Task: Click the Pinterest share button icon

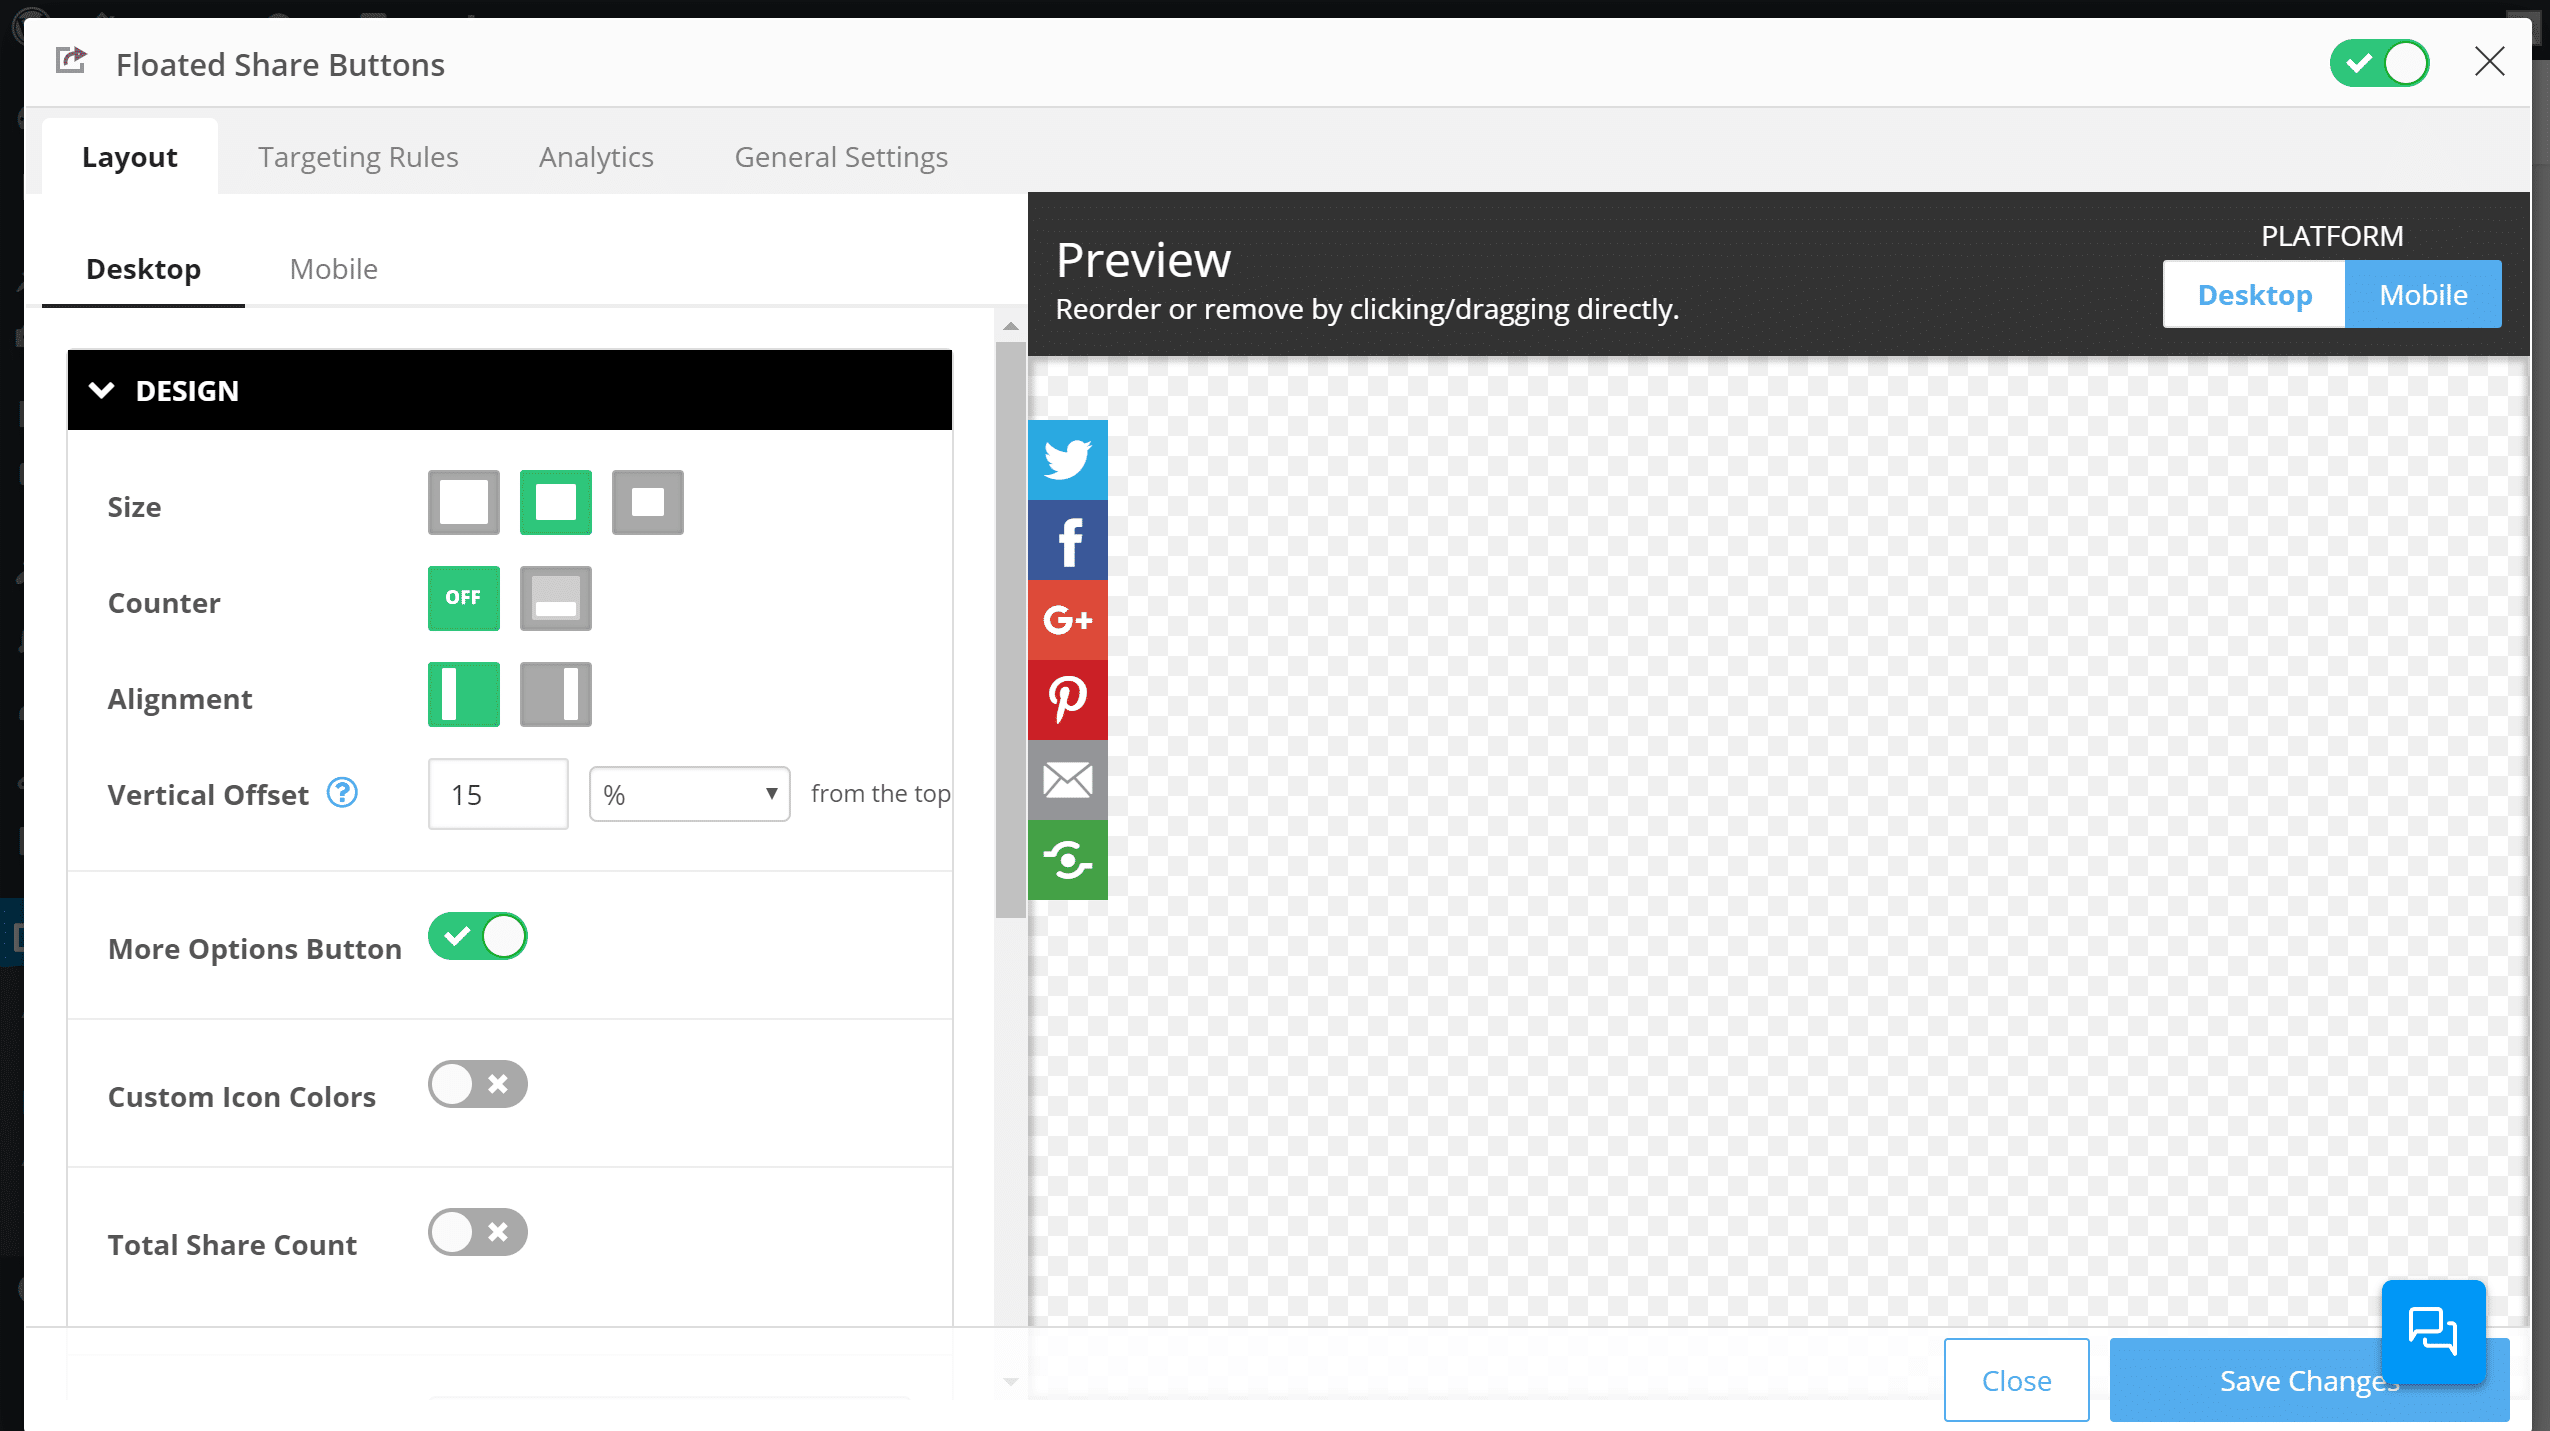Action: (1068, 699)
